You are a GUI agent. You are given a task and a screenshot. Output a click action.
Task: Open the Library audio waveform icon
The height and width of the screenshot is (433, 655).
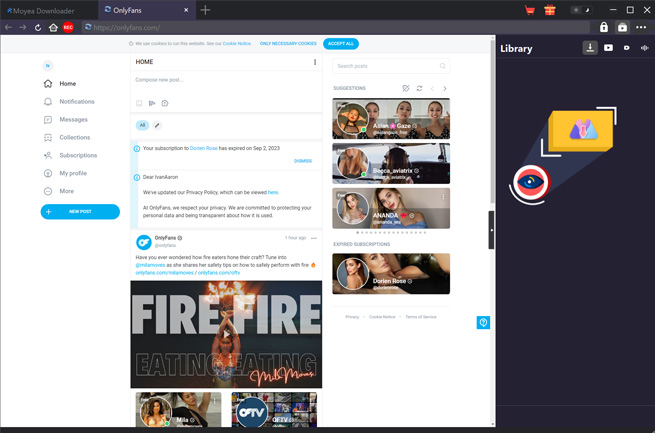click(645, 48)
